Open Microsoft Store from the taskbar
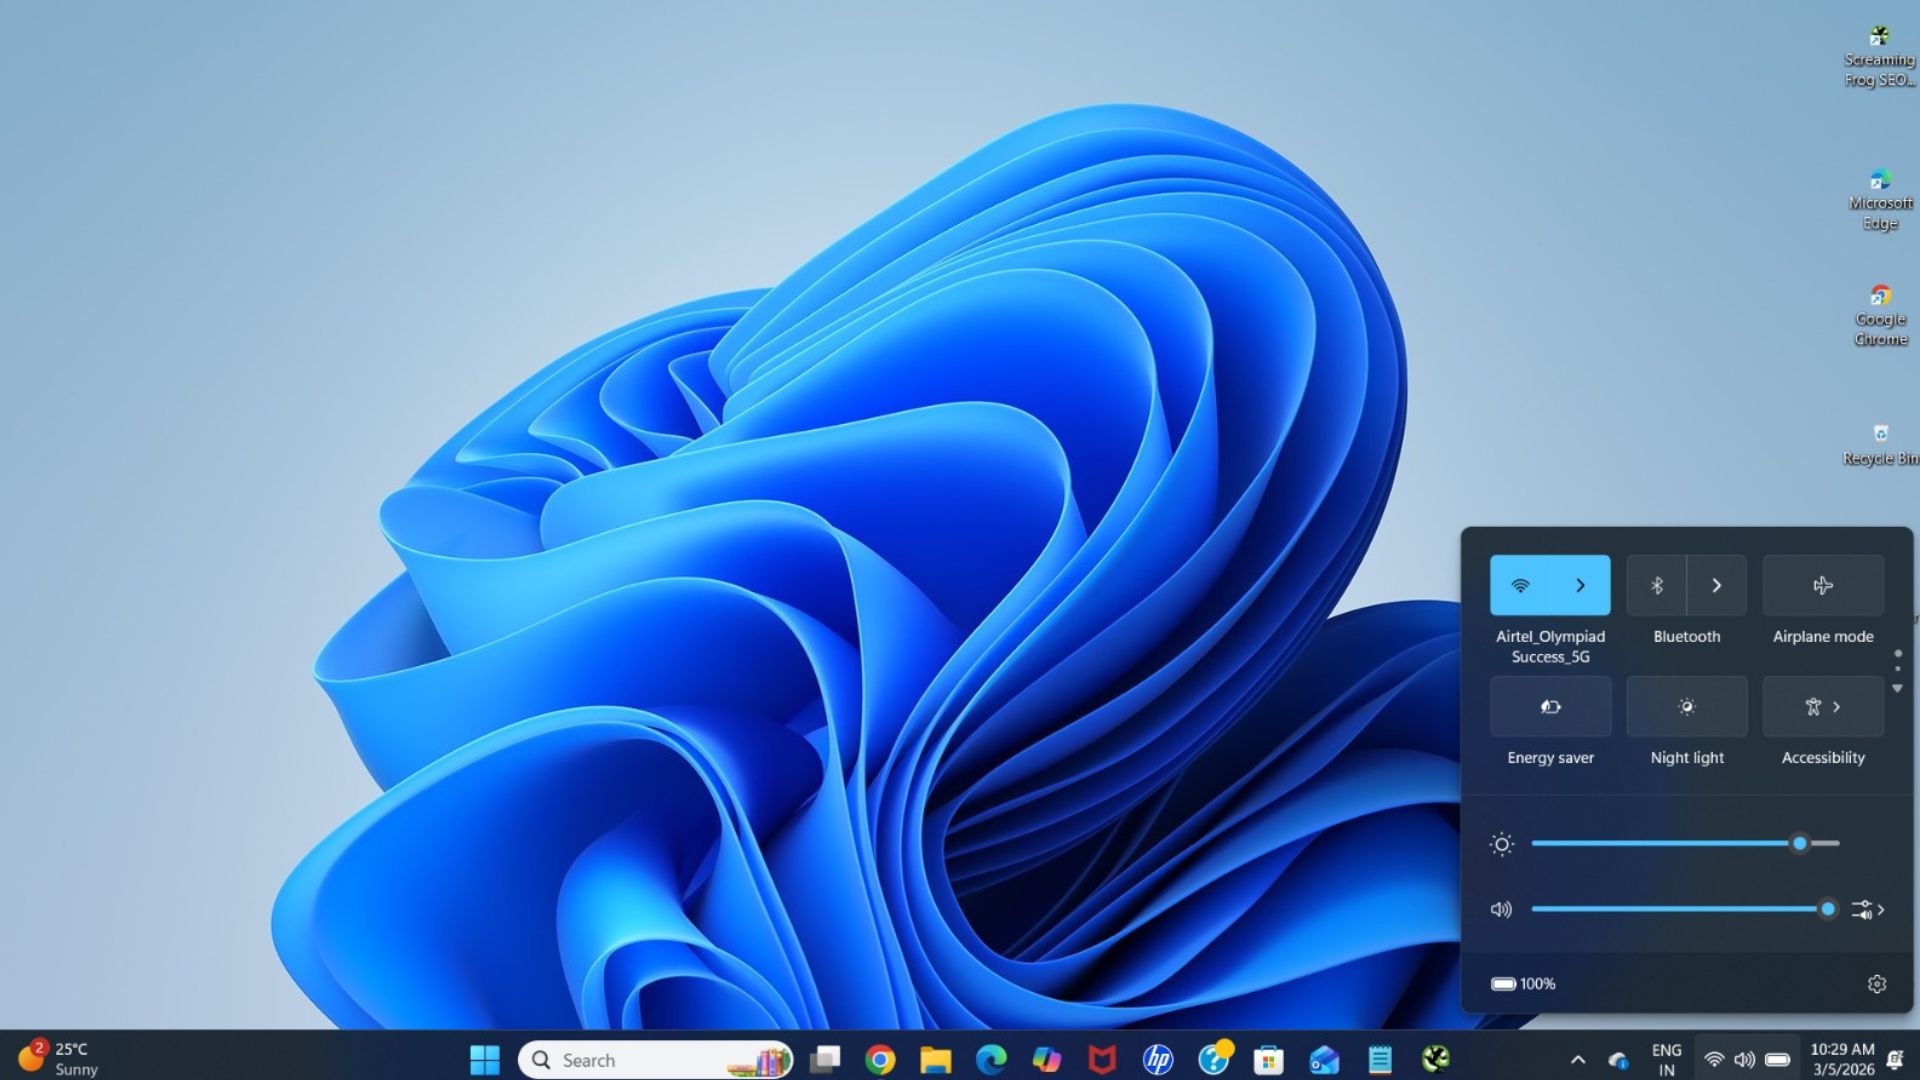This screenshot has width=1920, height=1080. pos(1268,1059)
